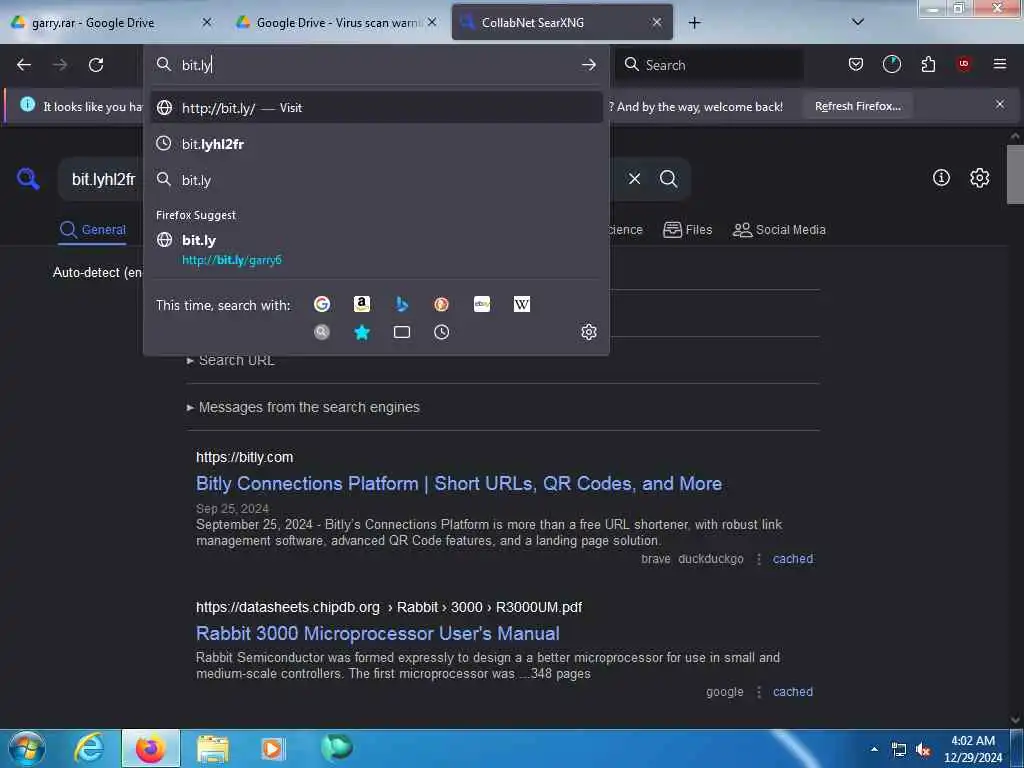Choose the bit.lyhl2fr history suggestion
Viewport: 1024px width, 768px height.
tap(376, 144)
